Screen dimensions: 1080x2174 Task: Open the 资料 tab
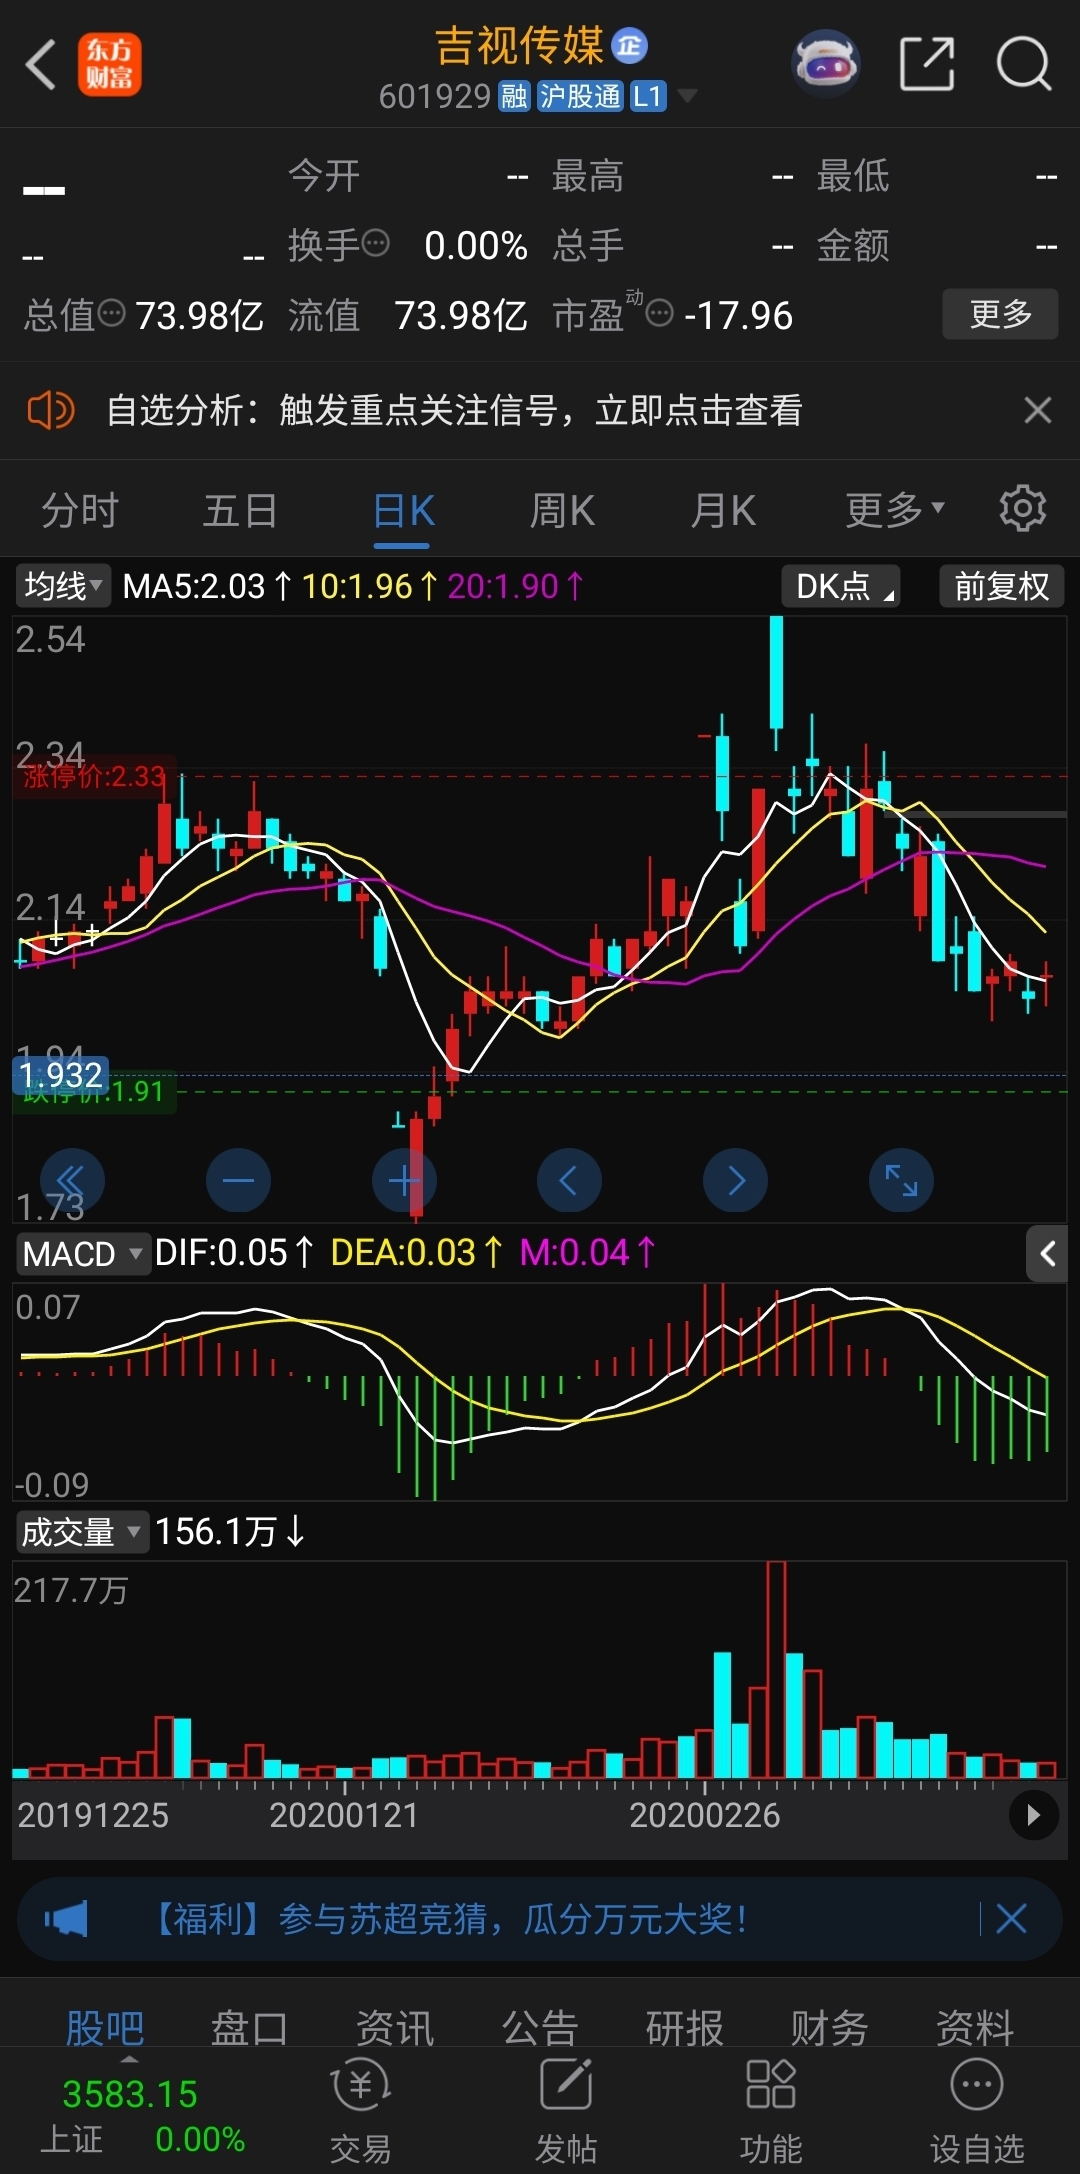pos(975,2028)
